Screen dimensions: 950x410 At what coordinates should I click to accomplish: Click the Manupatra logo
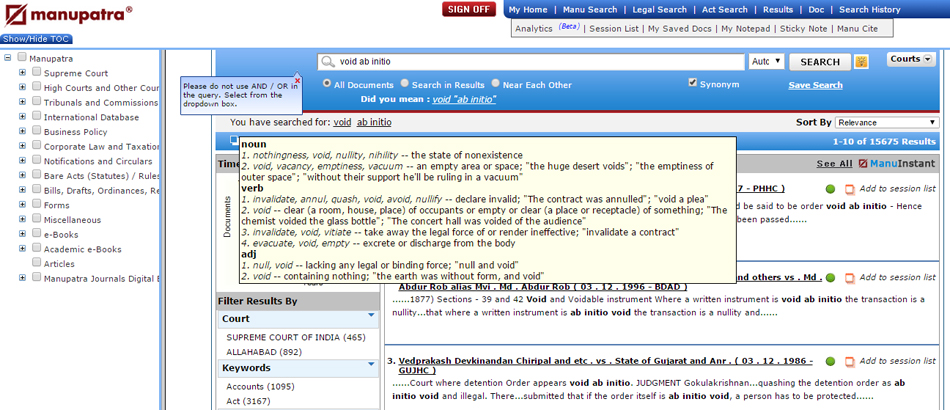68,15
